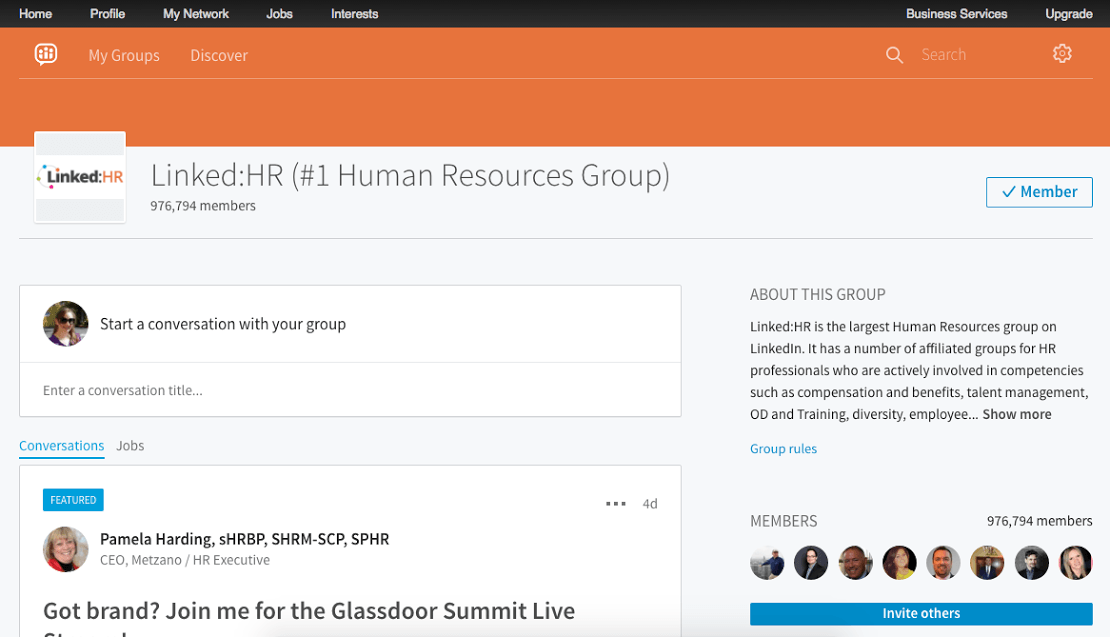The width and height of the screenshot is (1110, 637).
Task: Open Pamela Harding's name link
Action: (245, 539)
